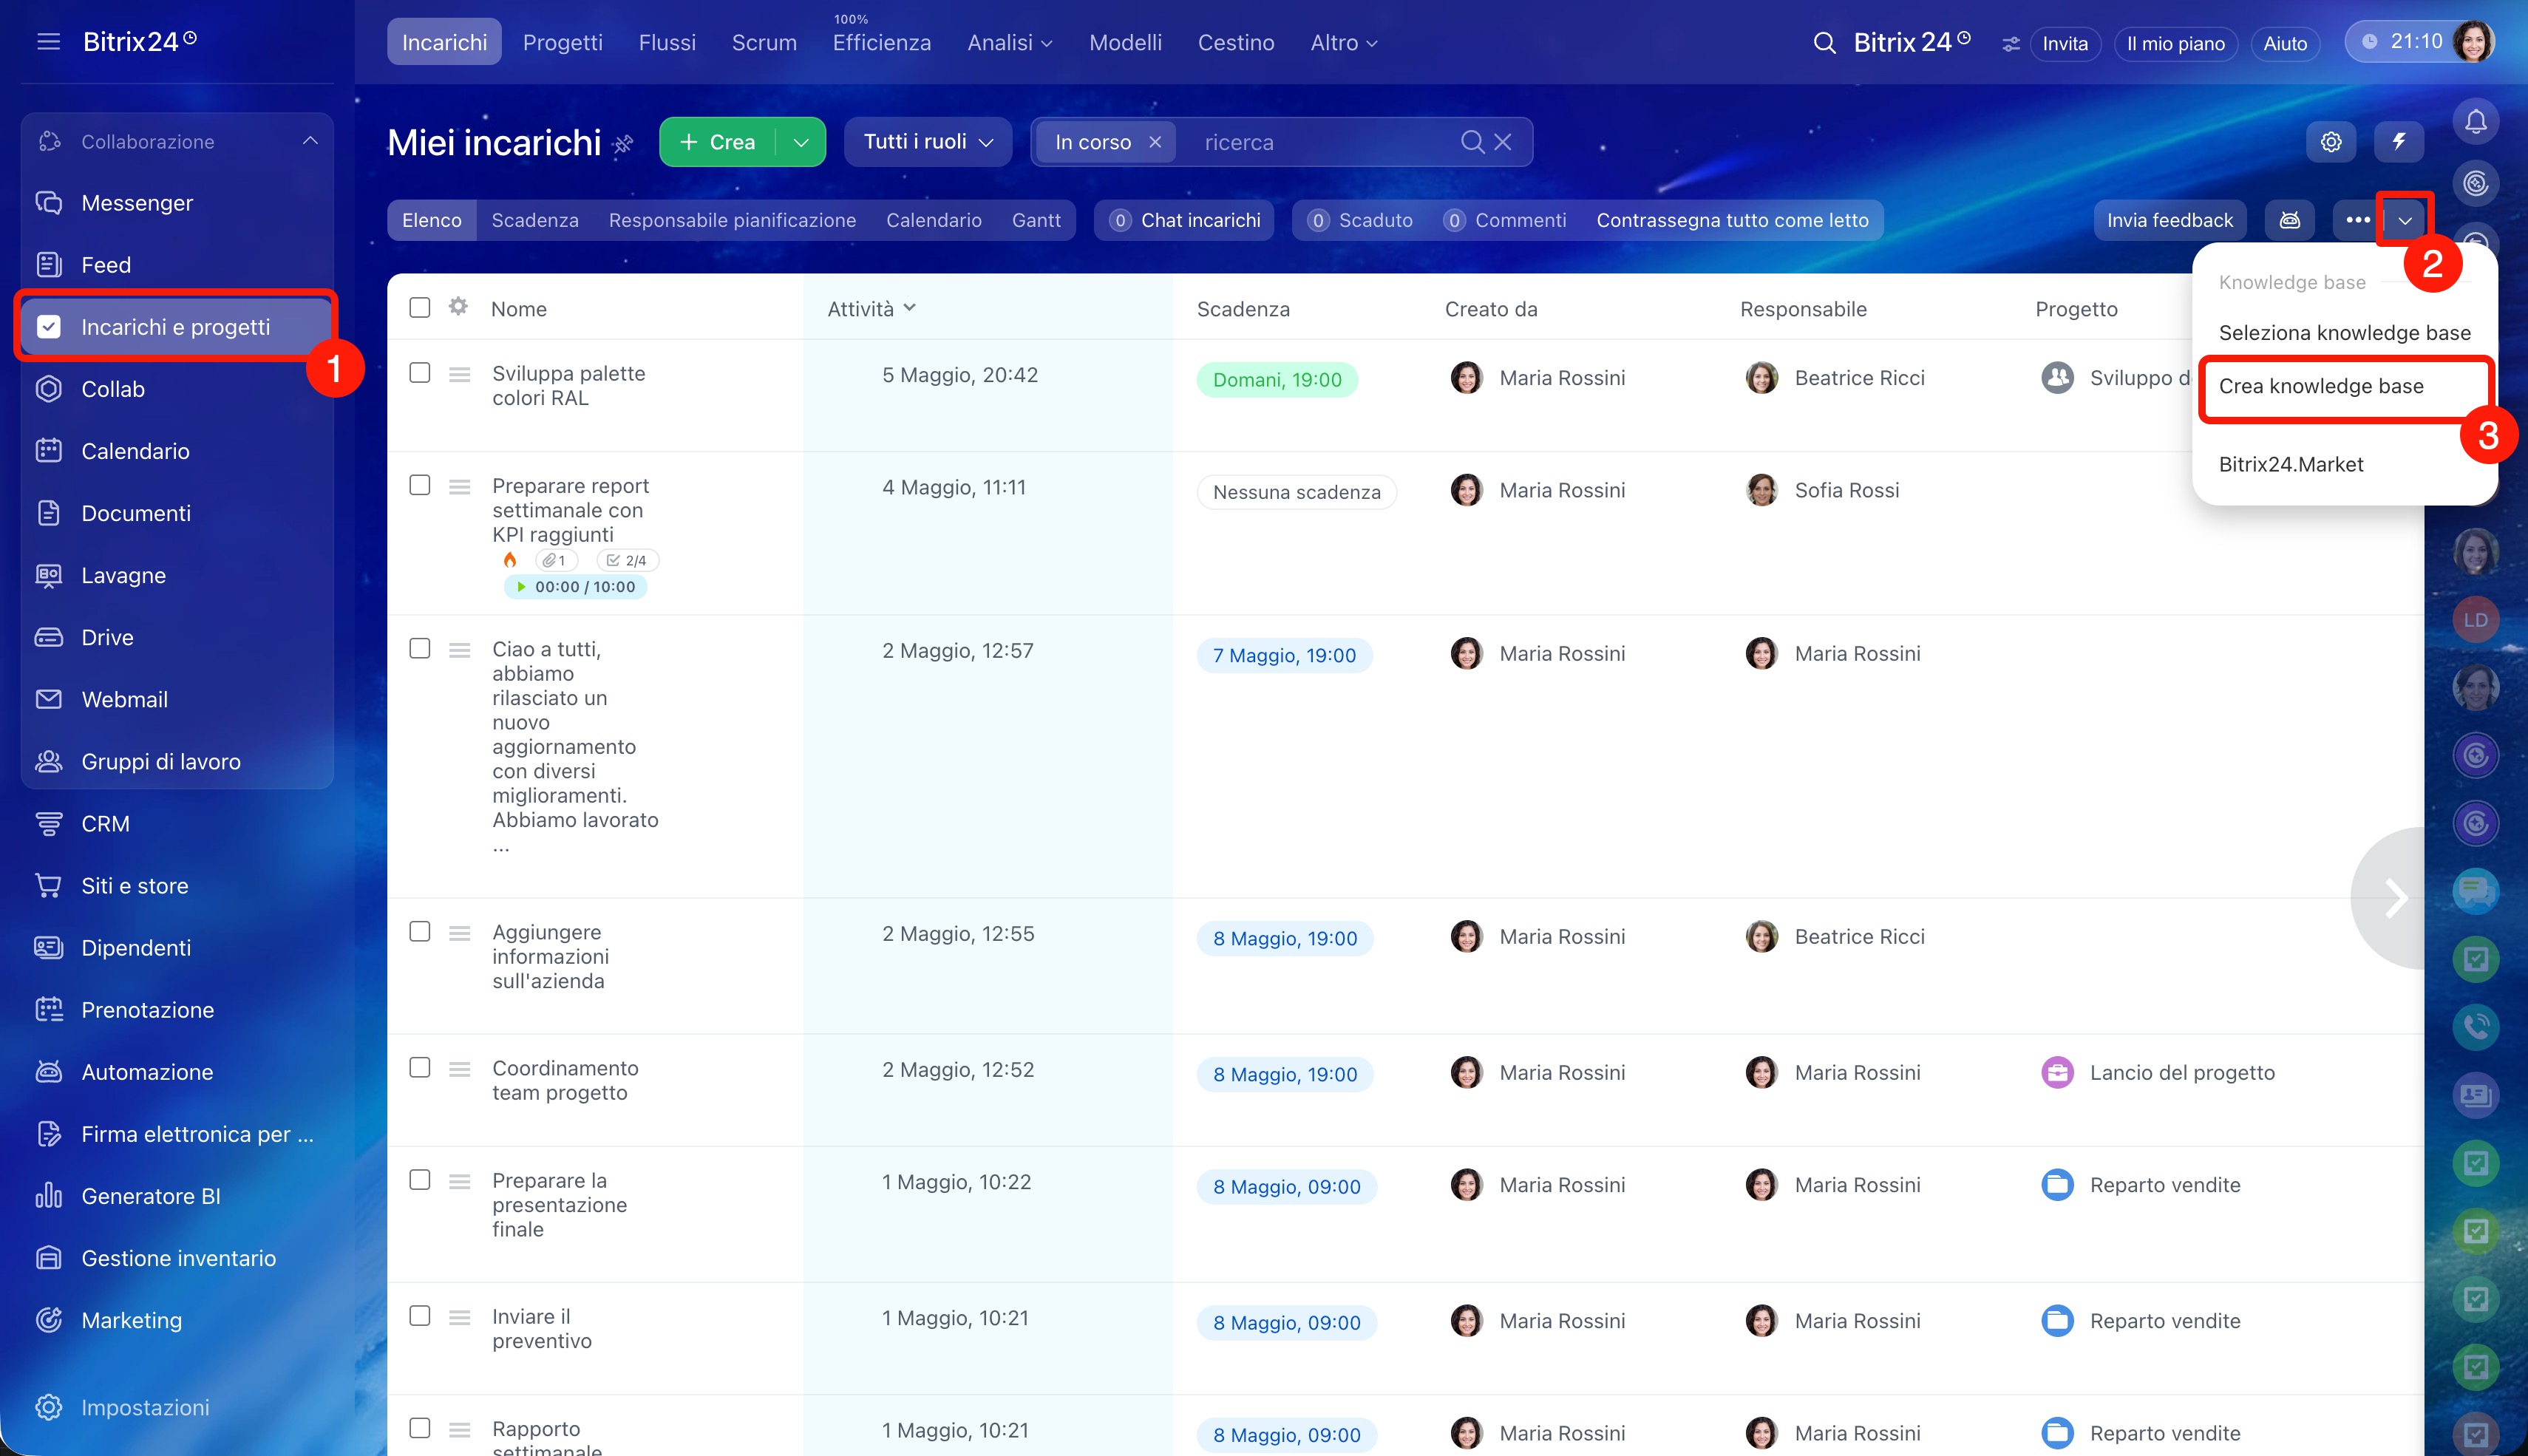2528x1456 pixels.
Task: Pin the Miei incarichi page
Action: pos(623,144)
